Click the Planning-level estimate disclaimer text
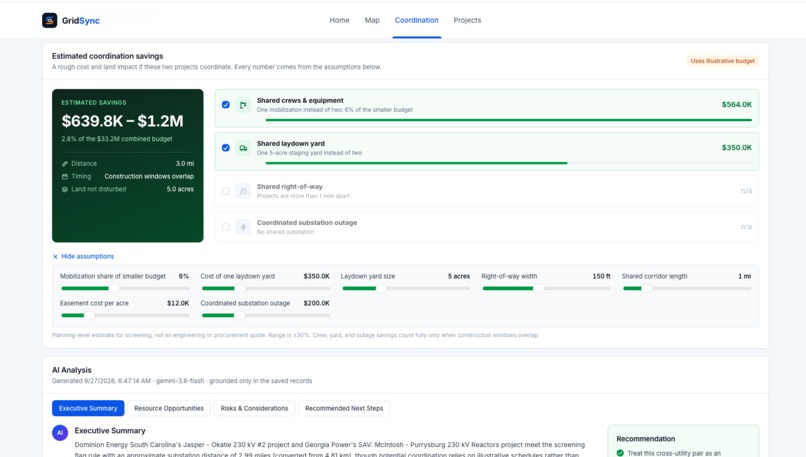The image size is (806, 457). (x=296, y=335)
